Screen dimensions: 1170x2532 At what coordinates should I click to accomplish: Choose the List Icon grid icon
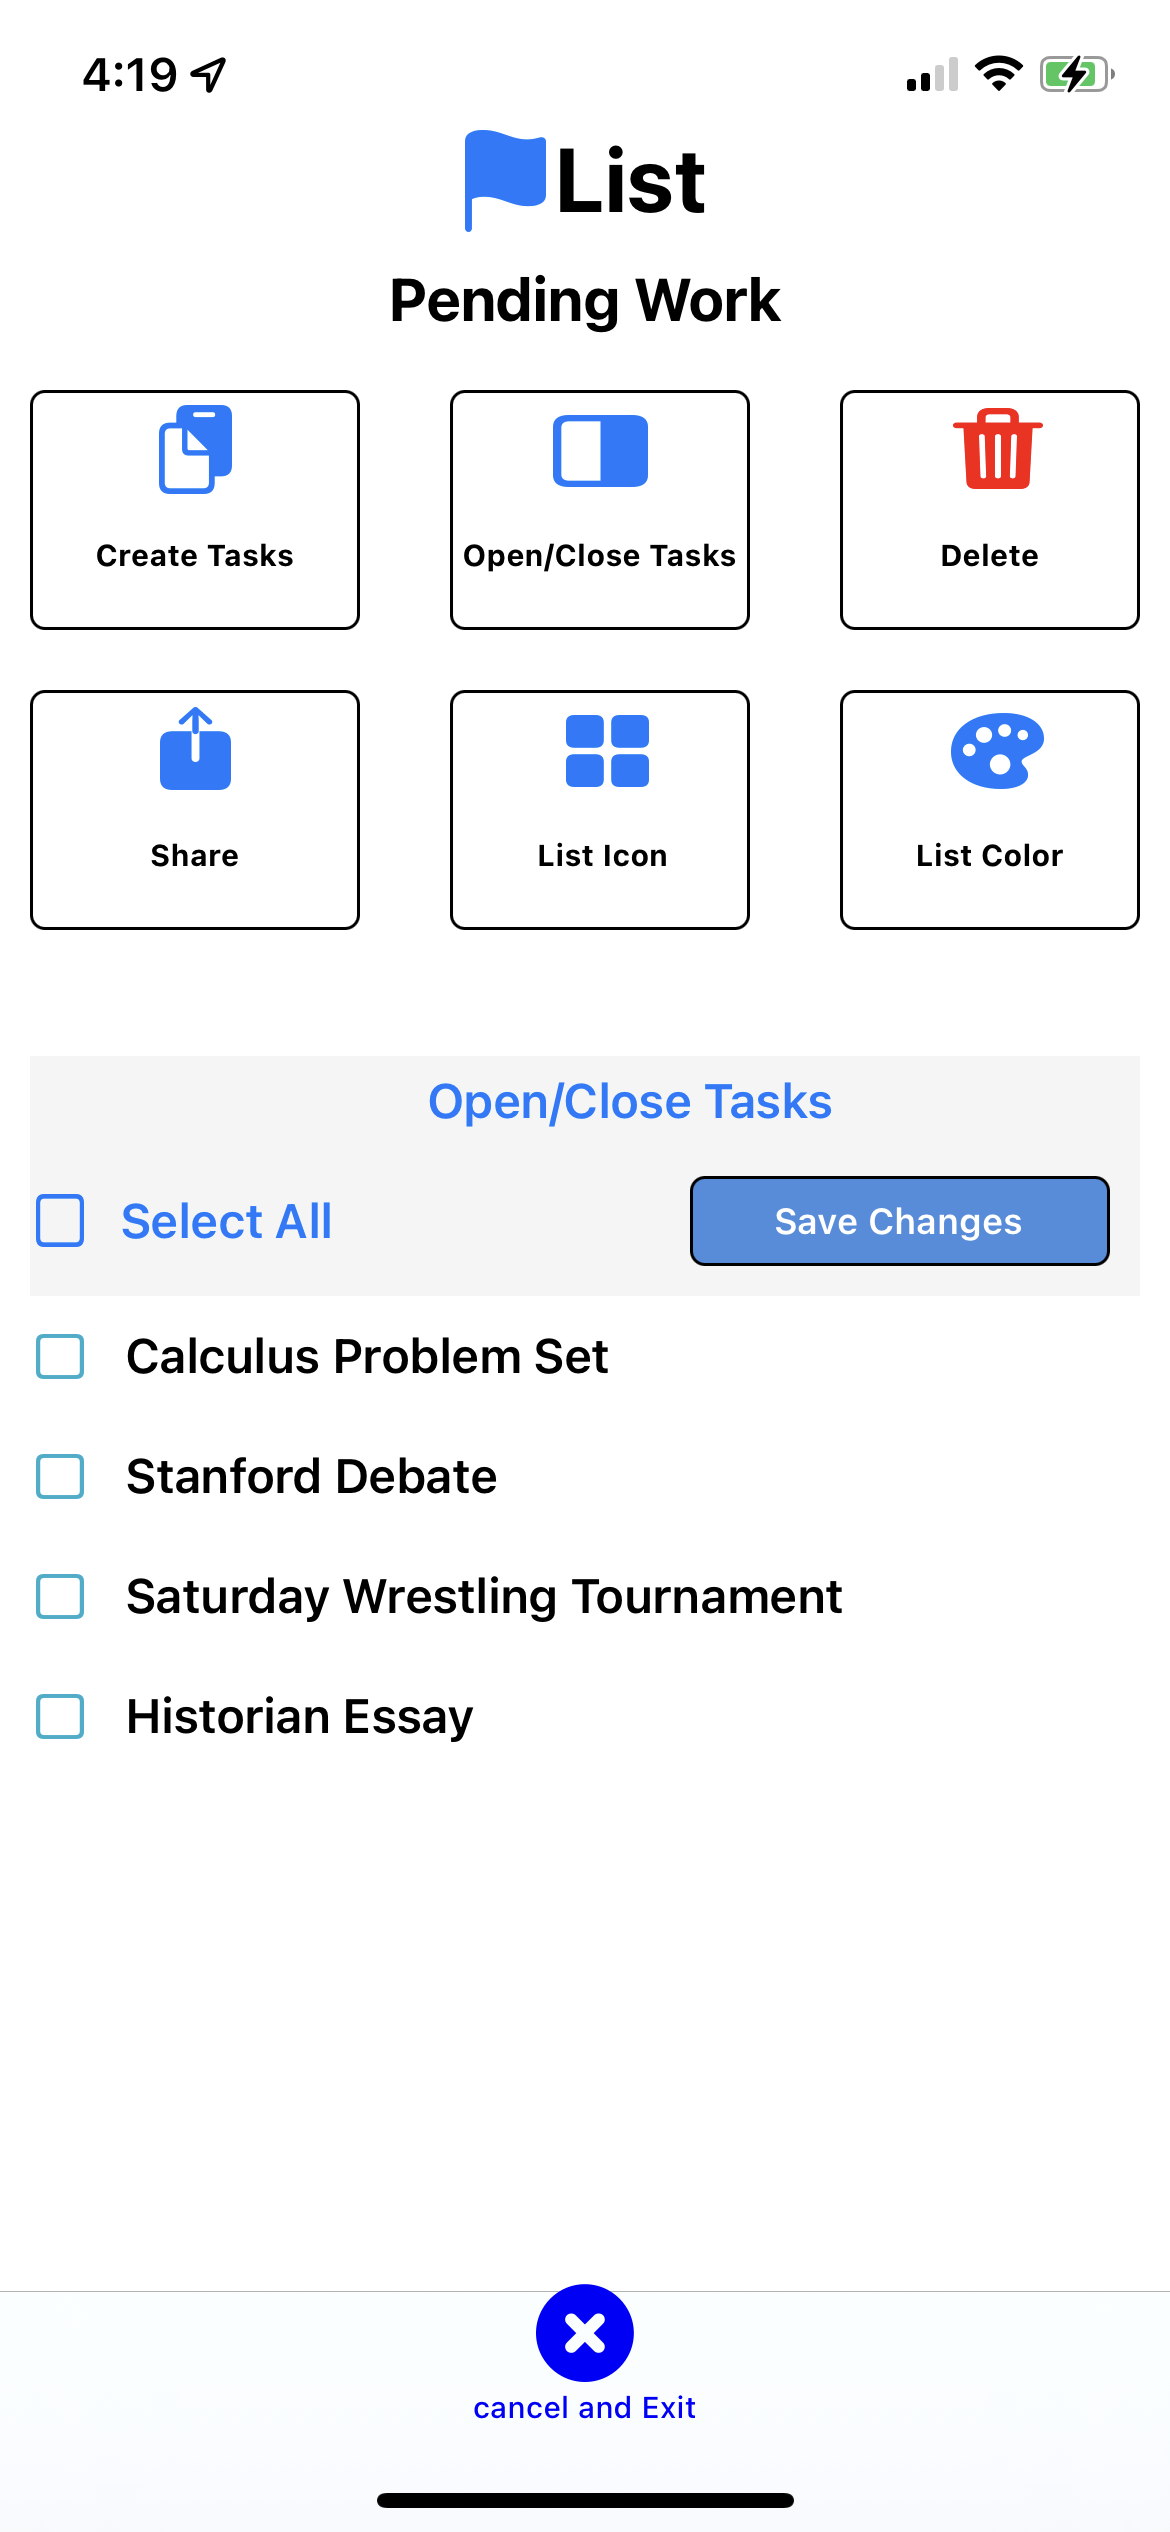coord(607,751)
